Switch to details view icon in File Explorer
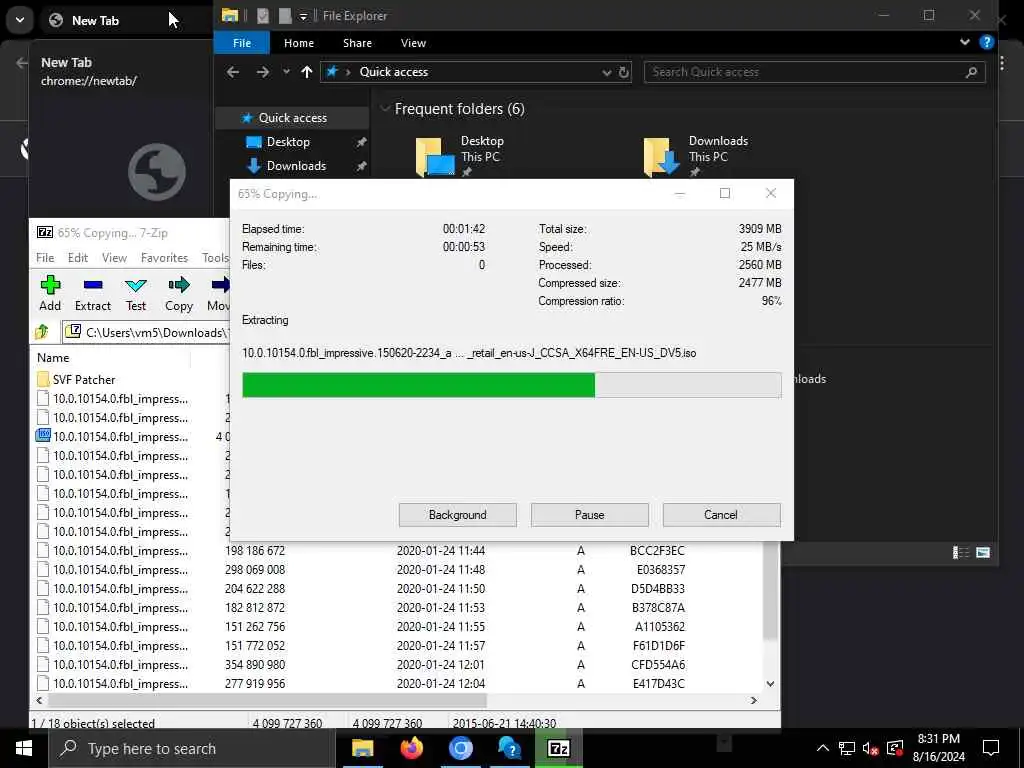This screenshot has height=768, width=1024. 961,552
